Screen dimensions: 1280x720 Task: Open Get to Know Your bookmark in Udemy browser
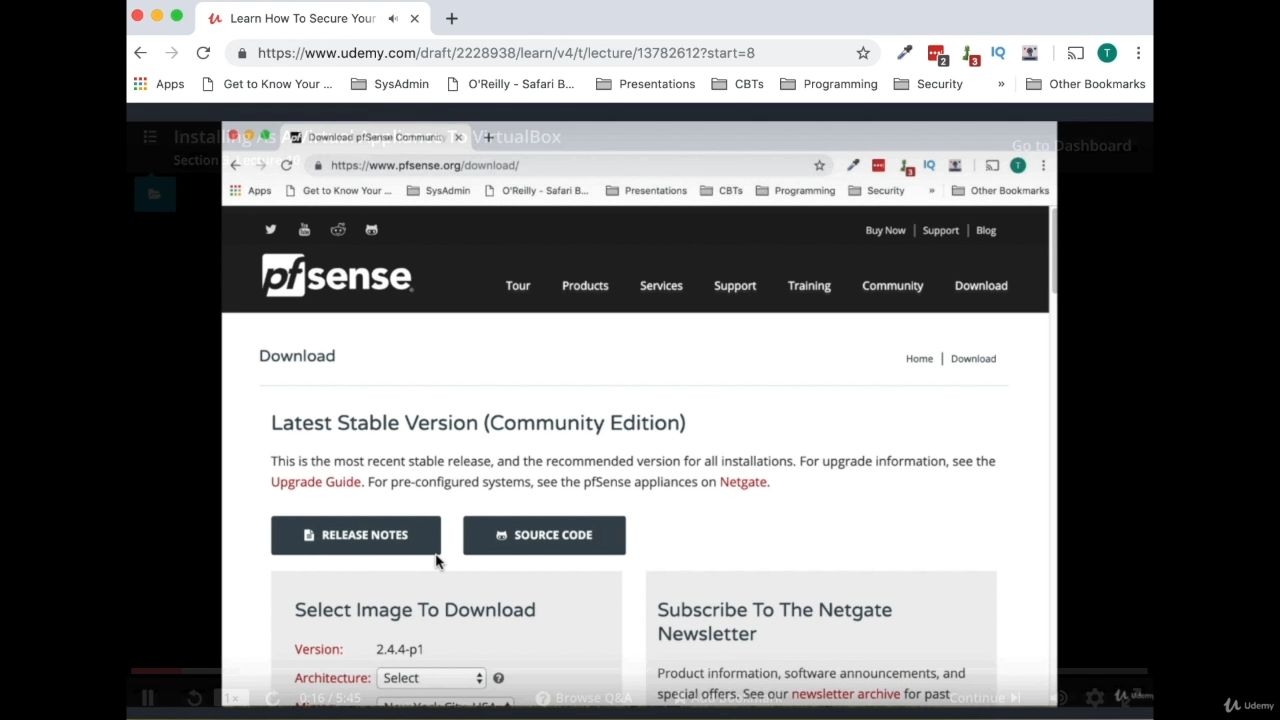pos(267,84)
